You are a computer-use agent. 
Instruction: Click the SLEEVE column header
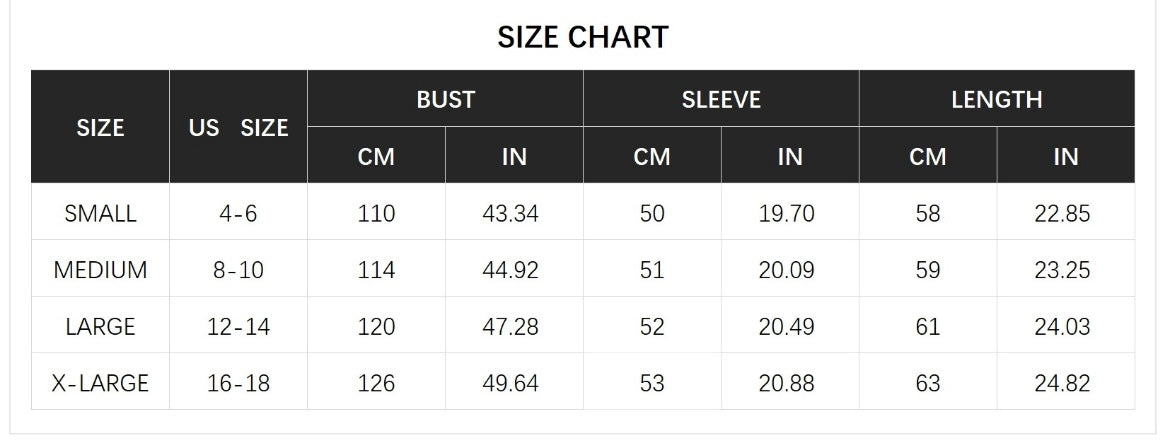(x=721, y=99)
